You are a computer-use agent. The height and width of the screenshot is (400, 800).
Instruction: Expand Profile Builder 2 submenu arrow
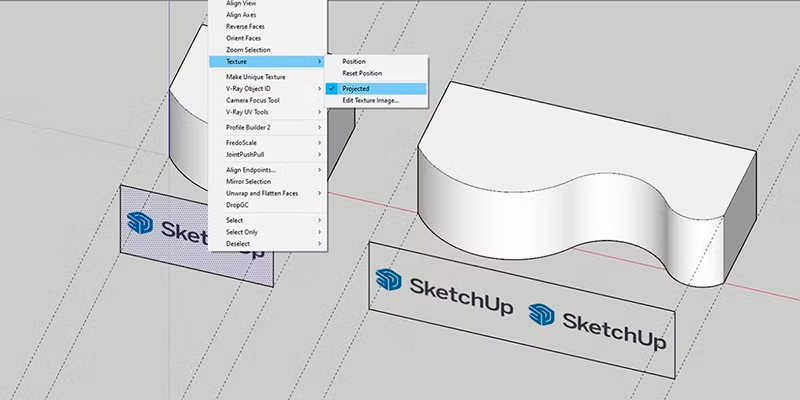319,128
